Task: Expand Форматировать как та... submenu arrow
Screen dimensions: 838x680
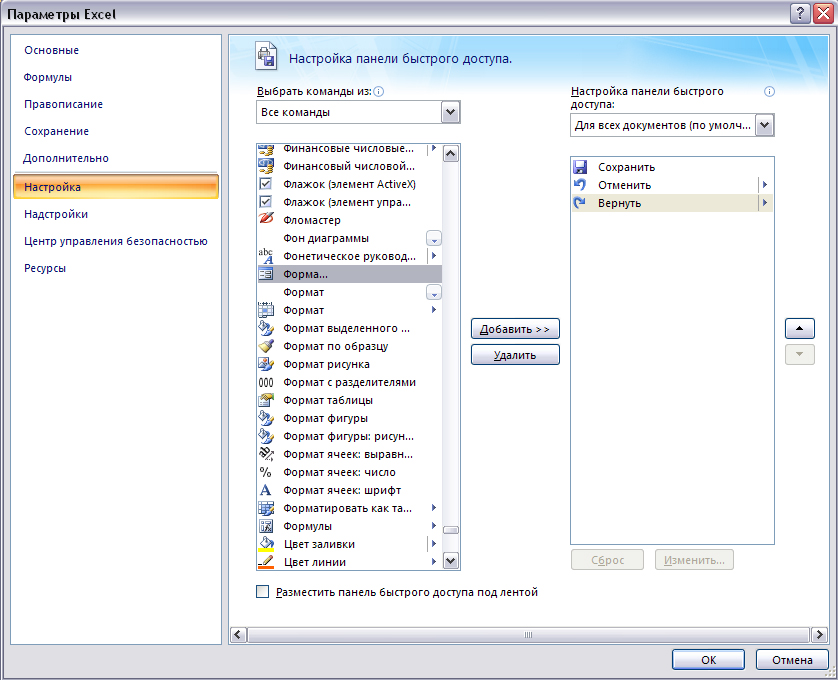Action: (434, 508)
